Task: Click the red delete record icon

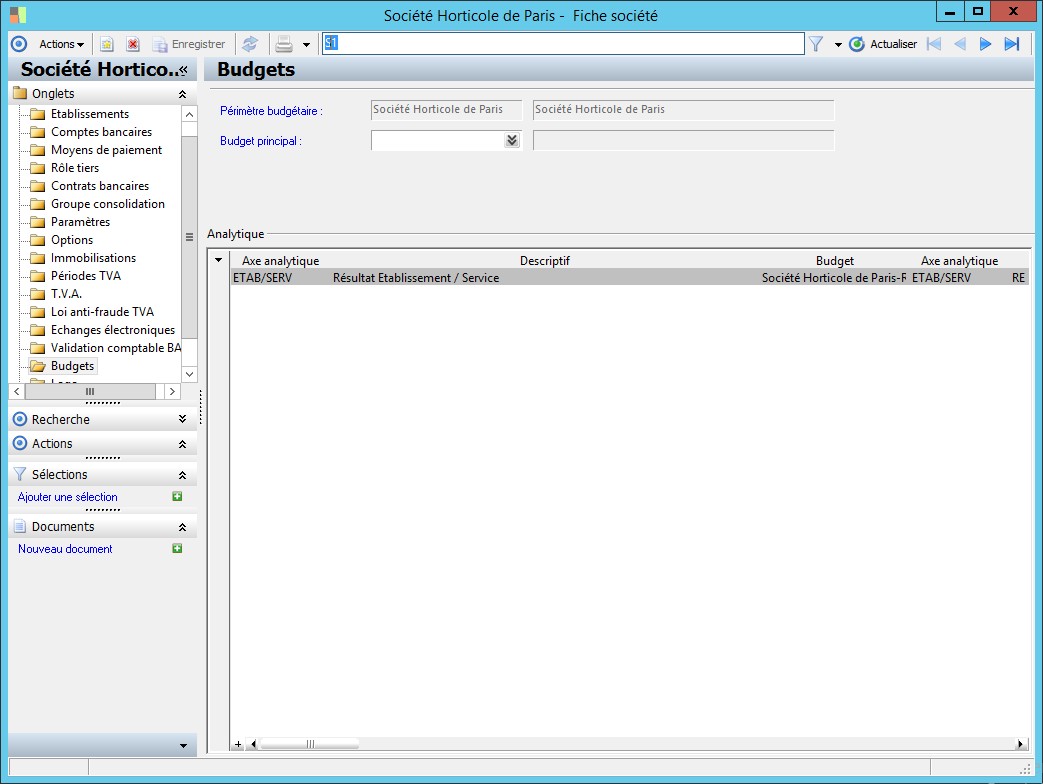Action: pyautogui.click(x=133, y=44)
